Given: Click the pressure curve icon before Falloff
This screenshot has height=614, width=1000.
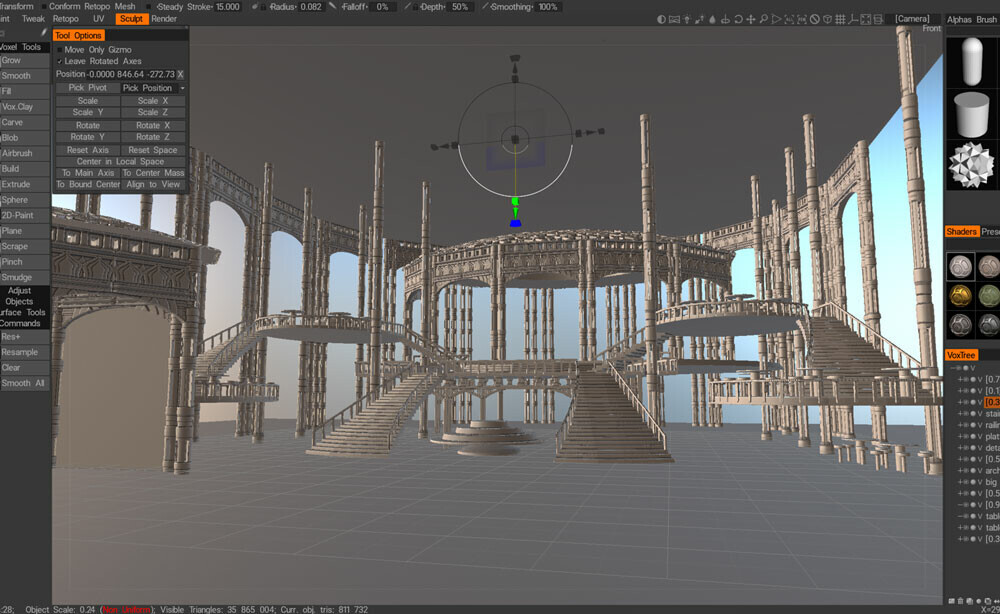Looking at the screenshot, I should (x=333, y=6).
